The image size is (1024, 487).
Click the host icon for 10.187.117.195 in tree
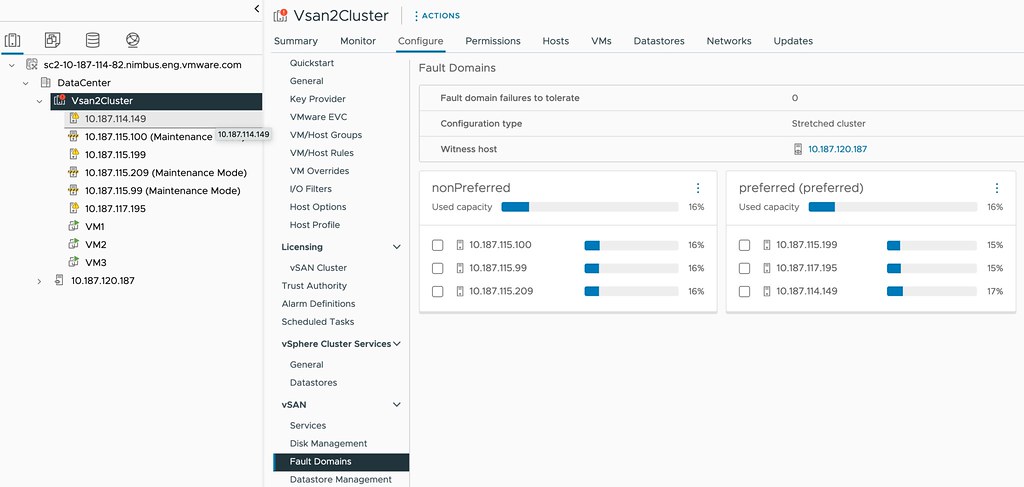tap(74, 208)
